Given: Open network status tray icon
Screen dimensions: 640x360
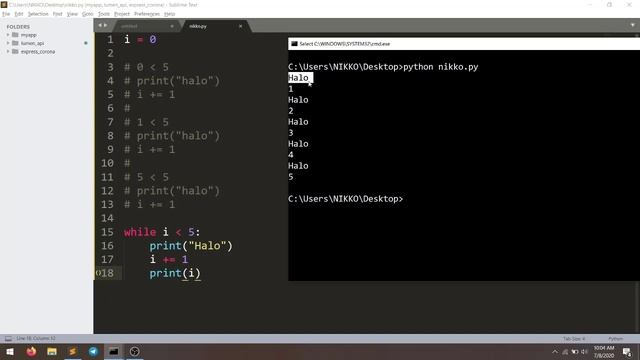Looking at the screenshot, I should click(x=565, y=352).
